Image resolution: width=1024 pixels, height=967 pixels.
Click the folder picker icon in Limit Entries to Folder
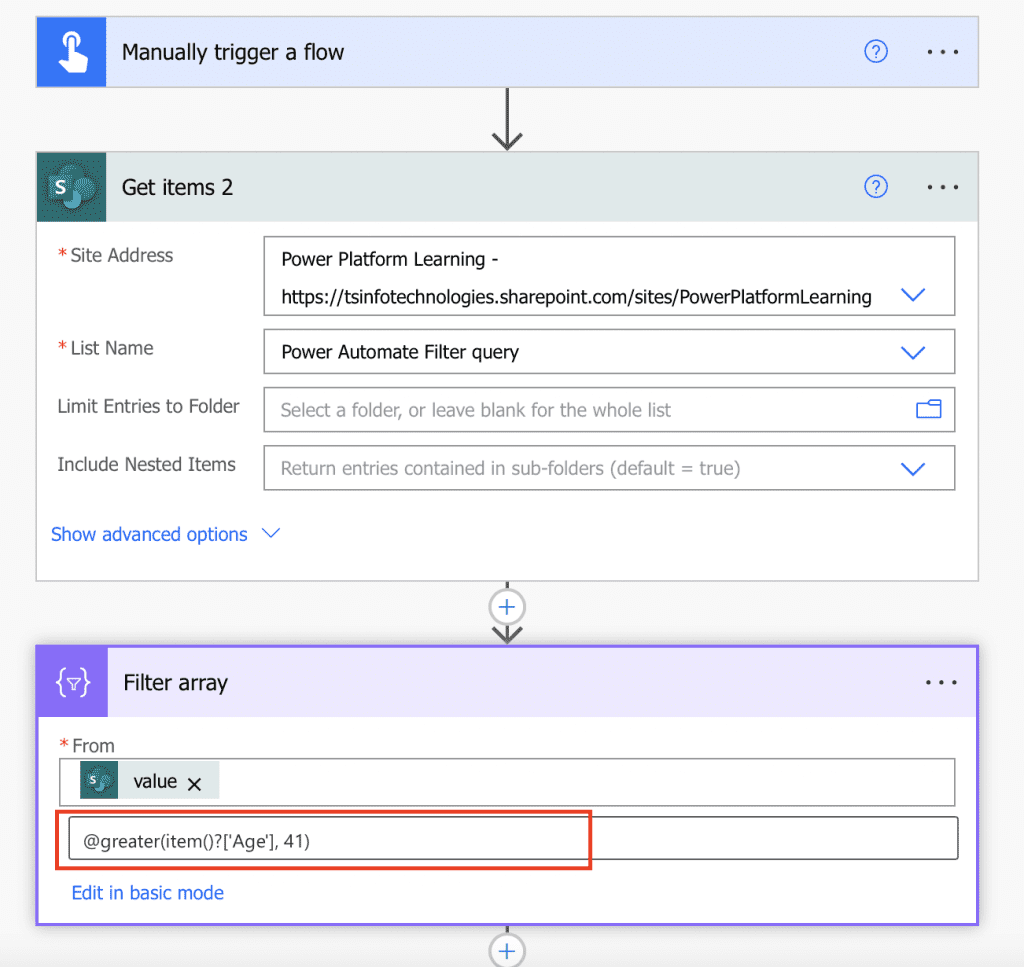pos(928,409)
